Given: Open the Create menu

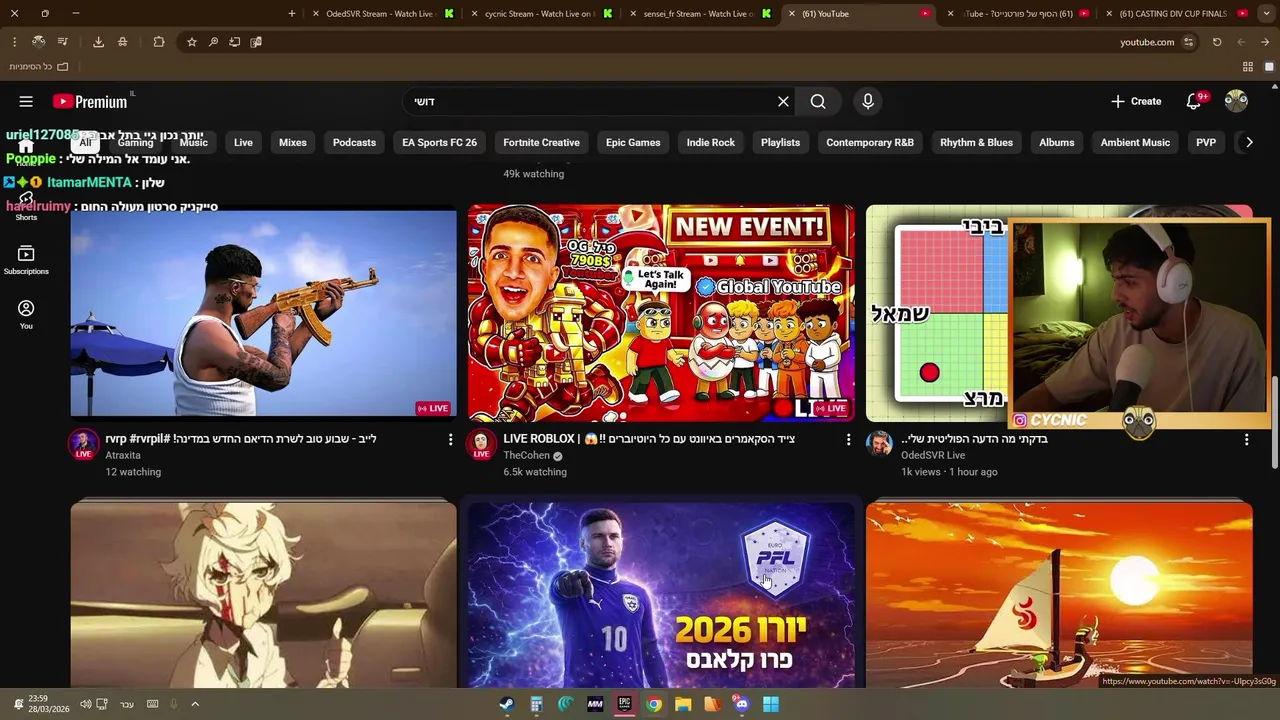Looking at the screenshot, I should (x=1136, y=101).
